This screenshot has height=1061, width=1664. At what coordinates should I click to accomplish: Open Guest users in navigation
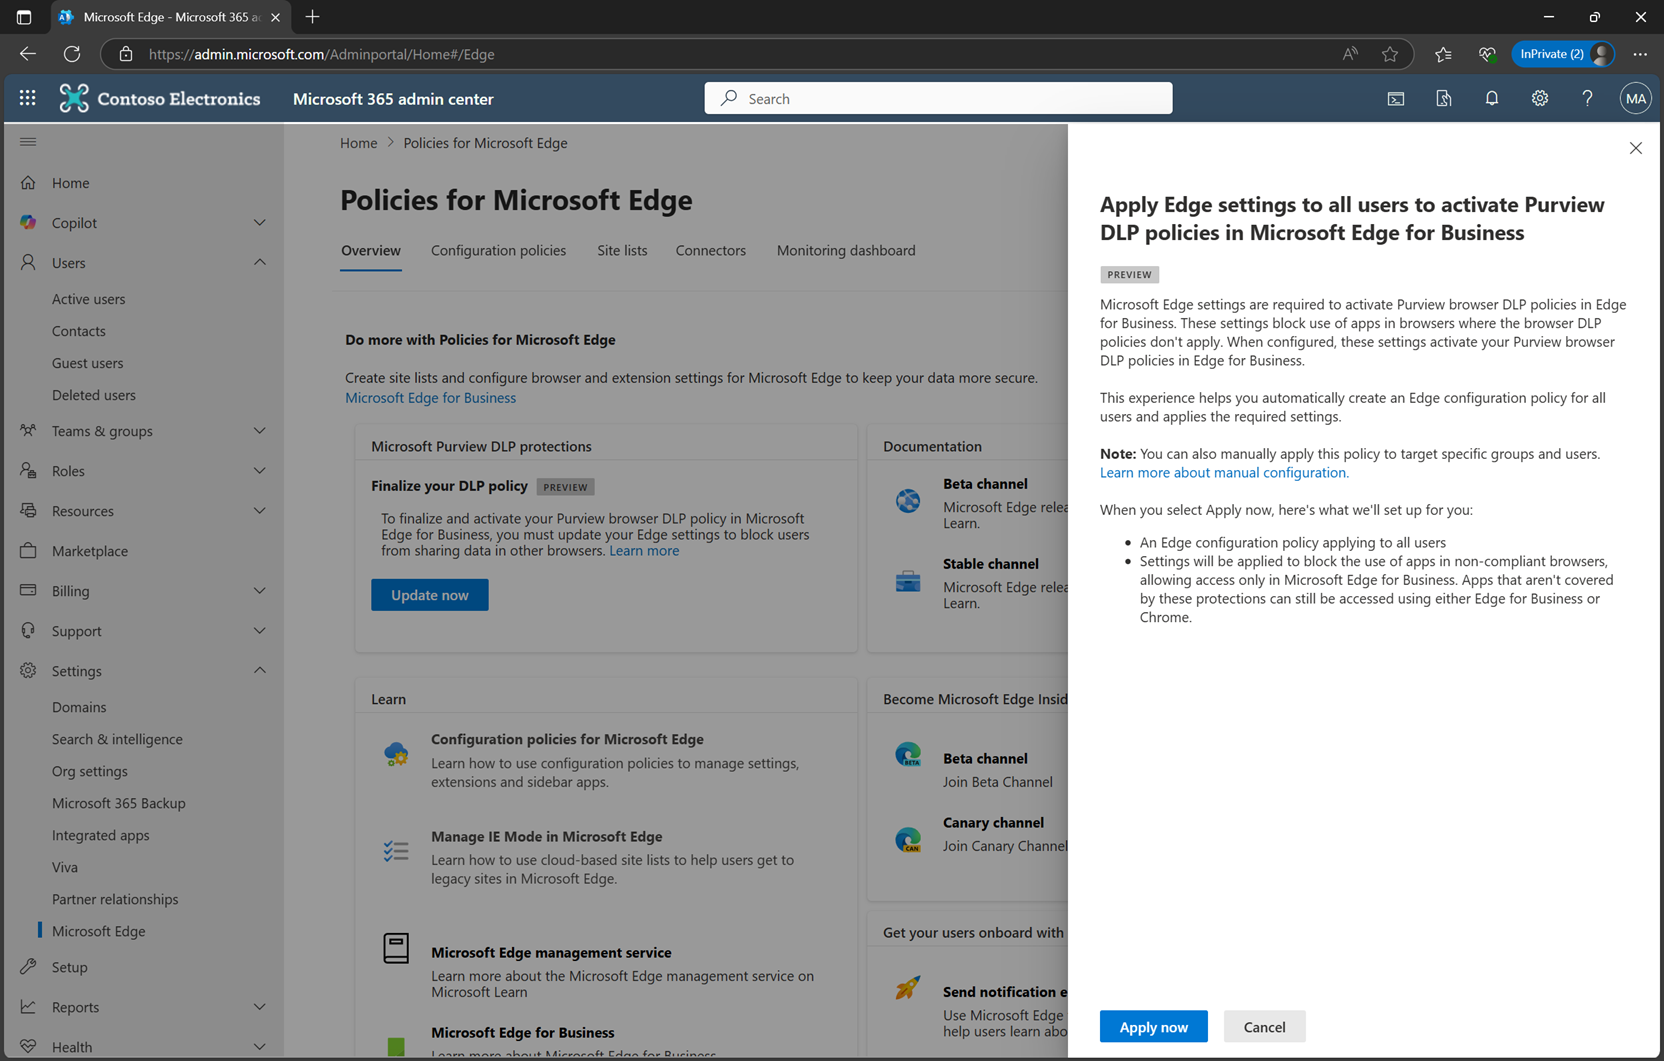coord(87,363)
